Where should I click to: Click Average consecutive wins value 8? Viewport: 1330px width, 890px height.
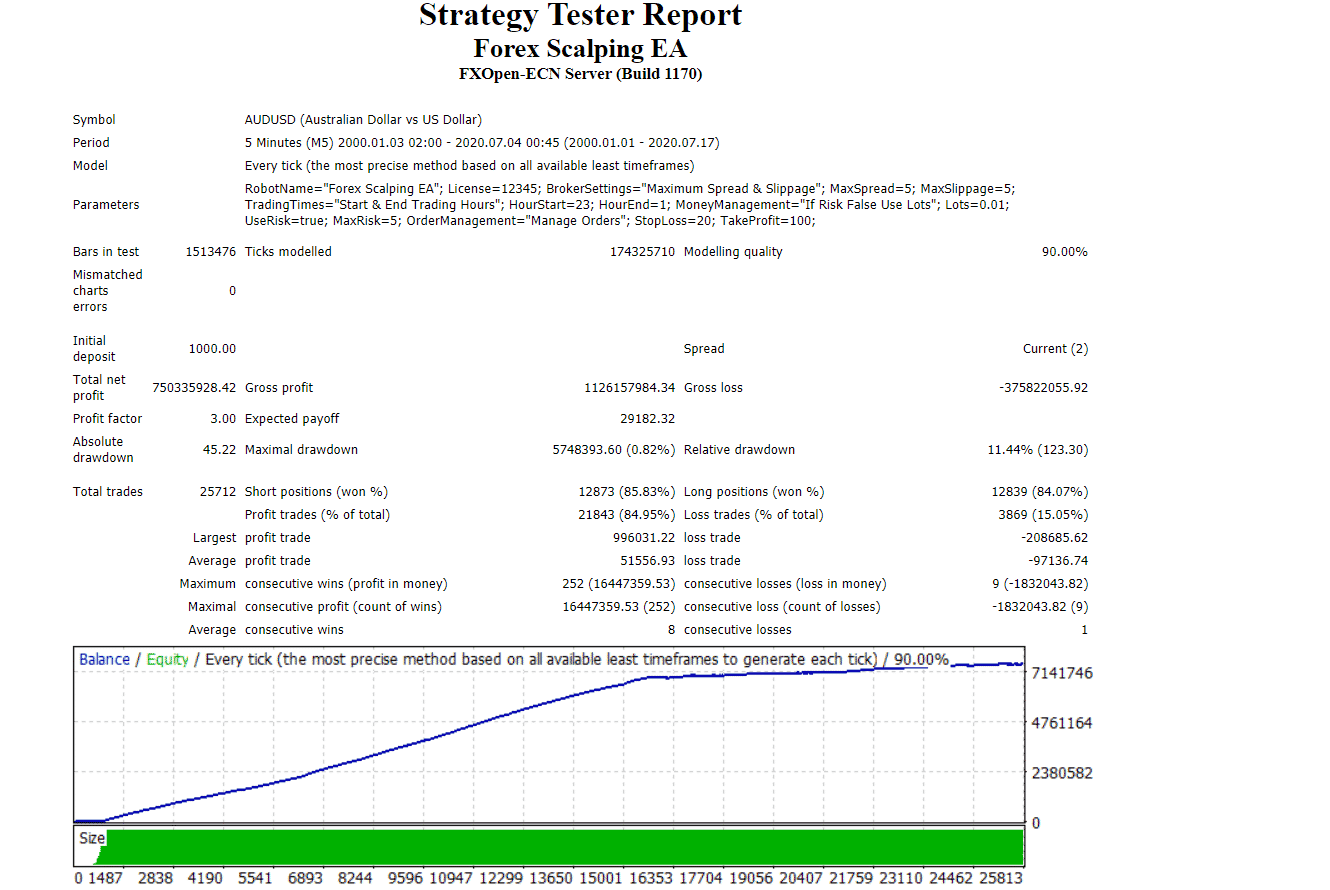672,630
